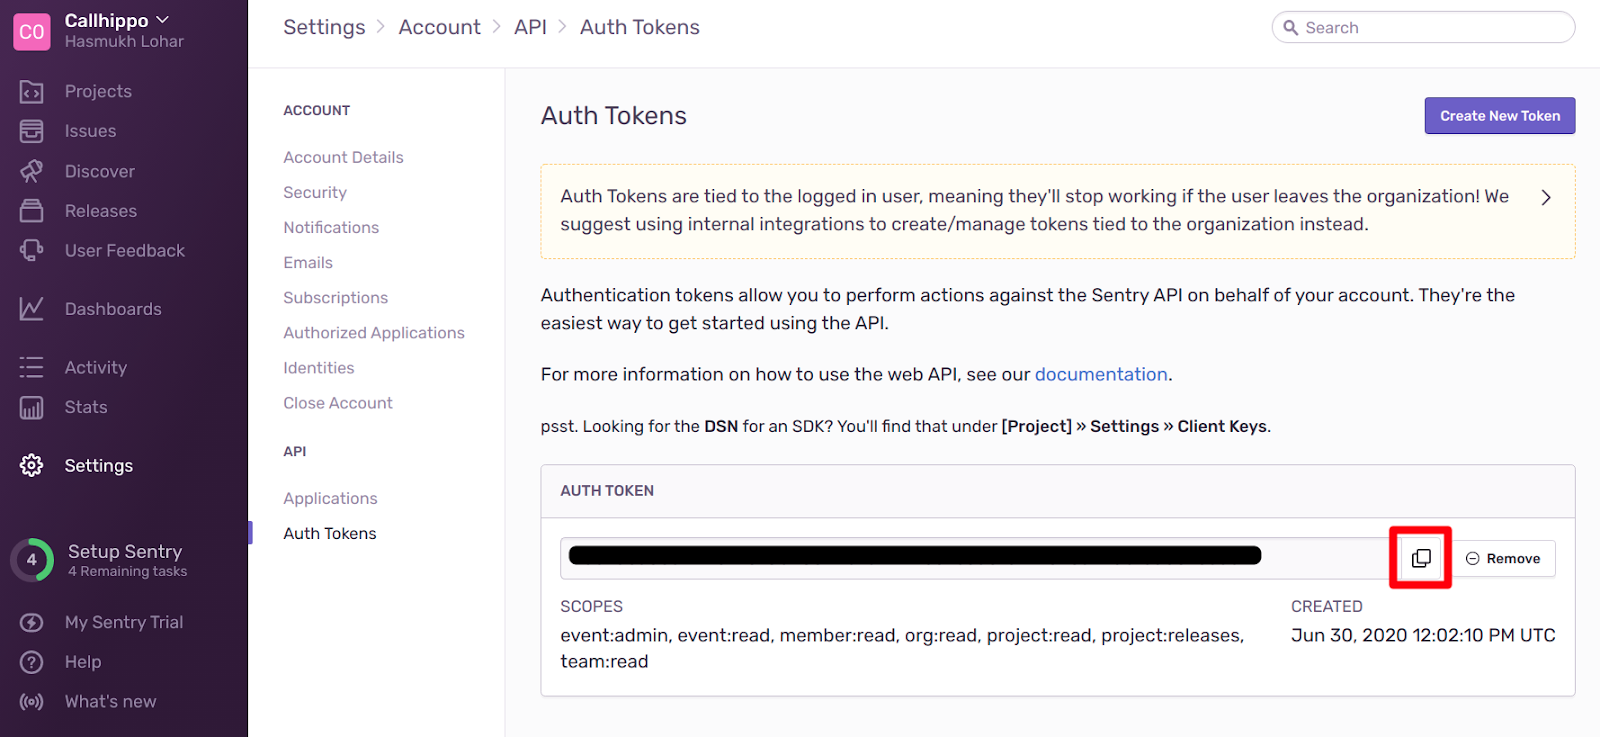The image size is (1600, 737).
Task: Click Account in the breadcrumb
Action: point(439,28)
